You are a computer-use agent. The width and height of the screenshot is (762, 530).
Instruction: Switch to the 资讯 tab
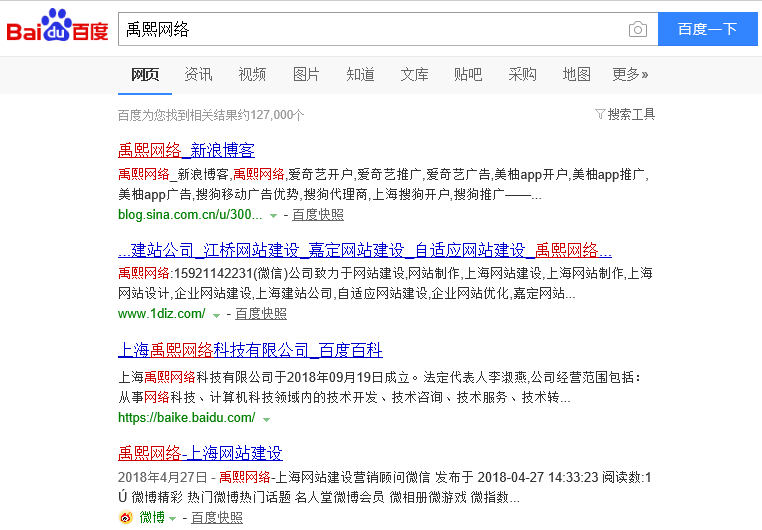[198, 74]
